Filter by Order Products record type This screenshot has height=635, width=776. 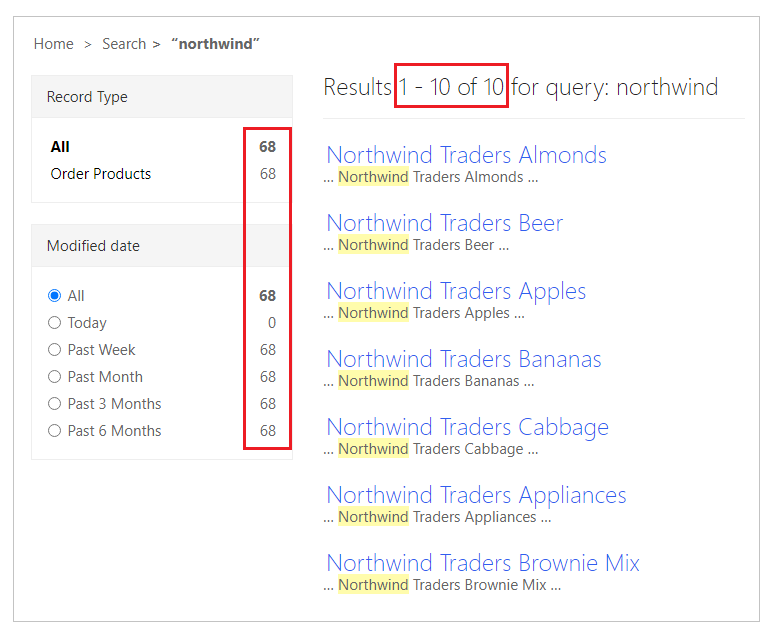click(100, 174)
